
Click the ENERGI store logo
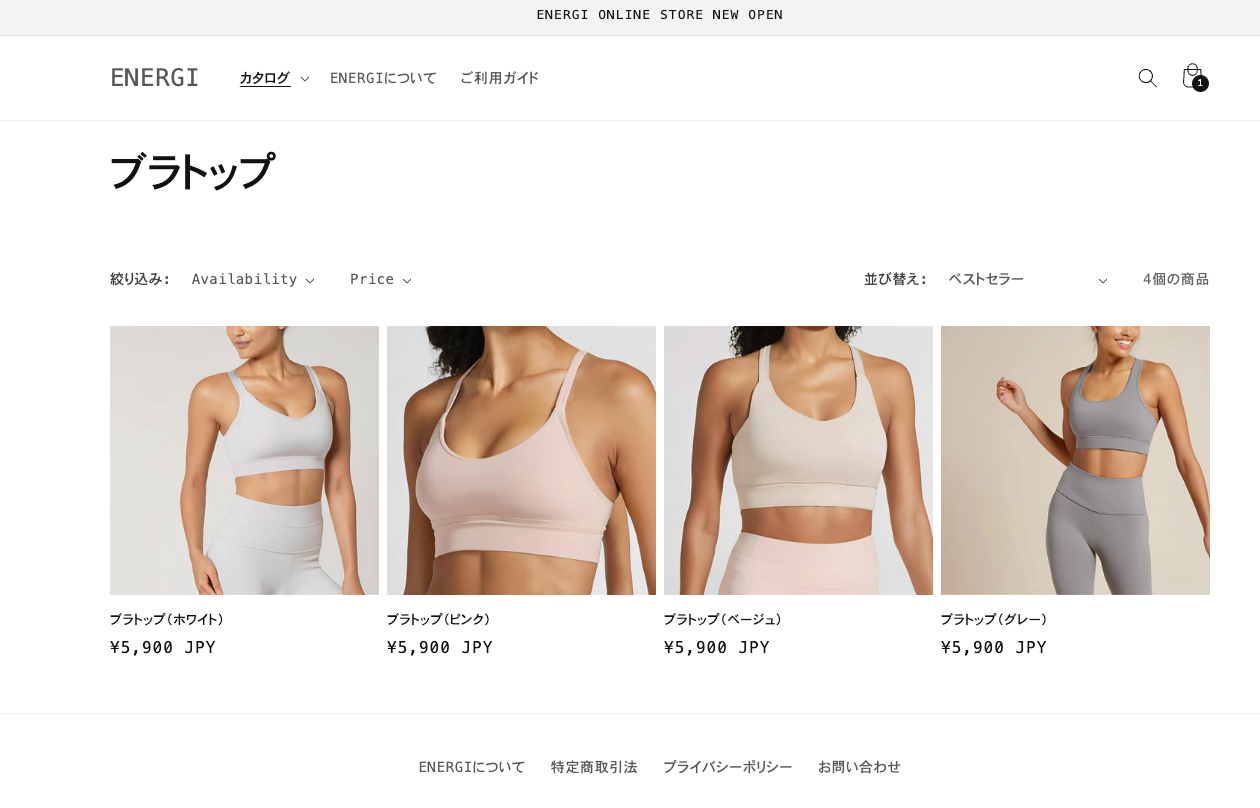tap(155, 78)
